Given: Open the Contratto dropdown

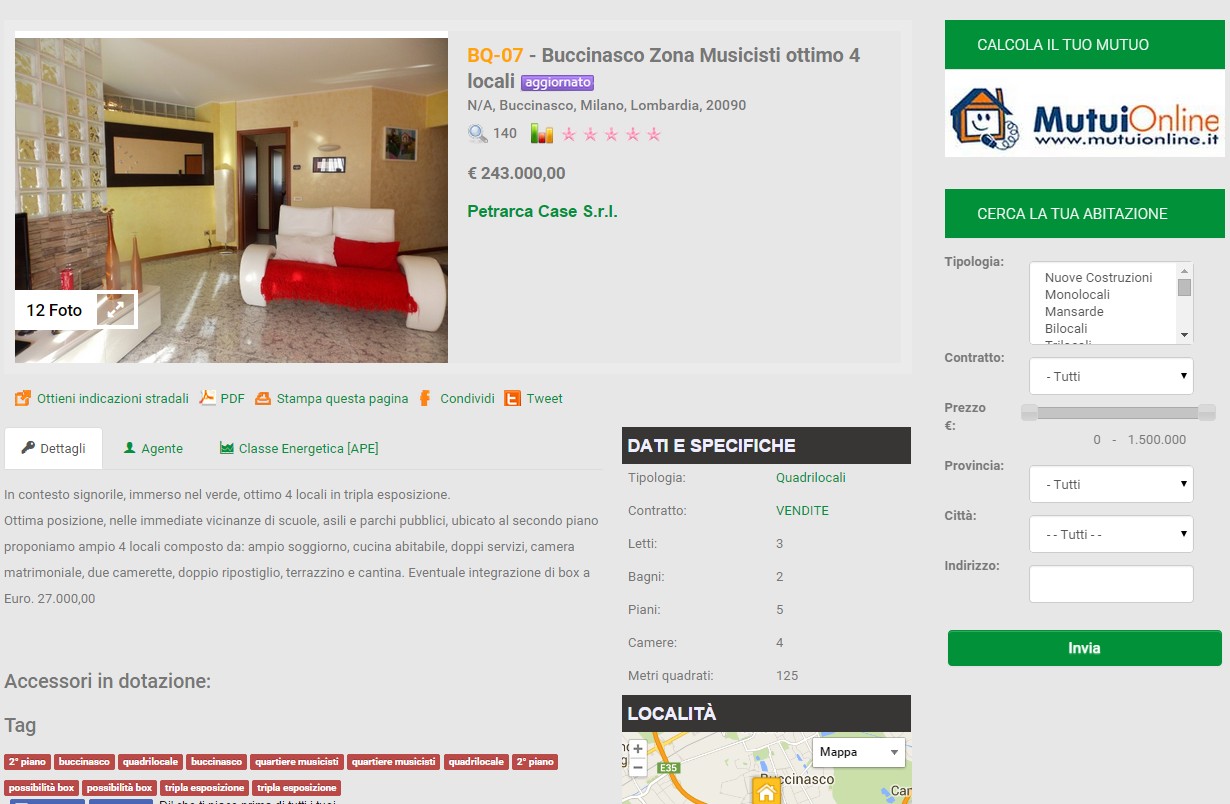Looking at the screenshot, I should point(1111,376).
